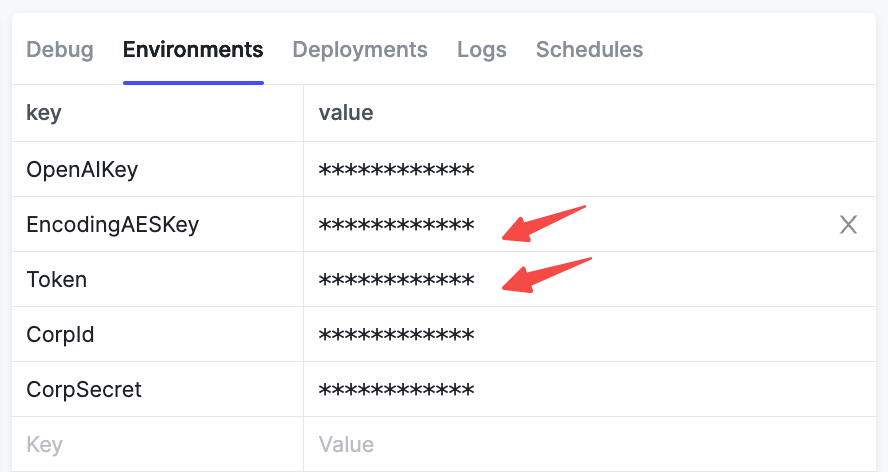Select the CorpId key cell

tap(157, 334)
